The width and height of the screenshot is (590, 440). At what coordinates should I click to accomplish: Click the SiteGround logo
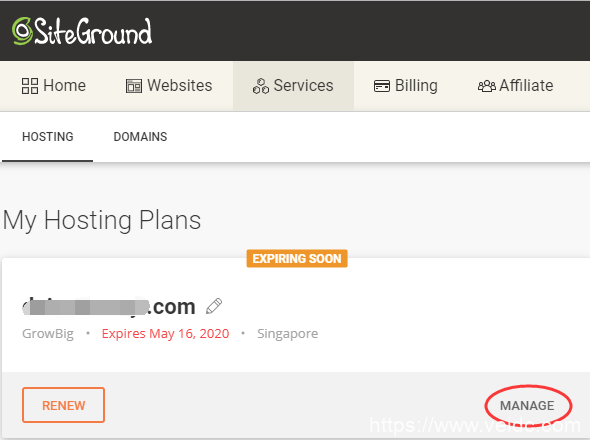pyautogui.click(x=82, y=31)
